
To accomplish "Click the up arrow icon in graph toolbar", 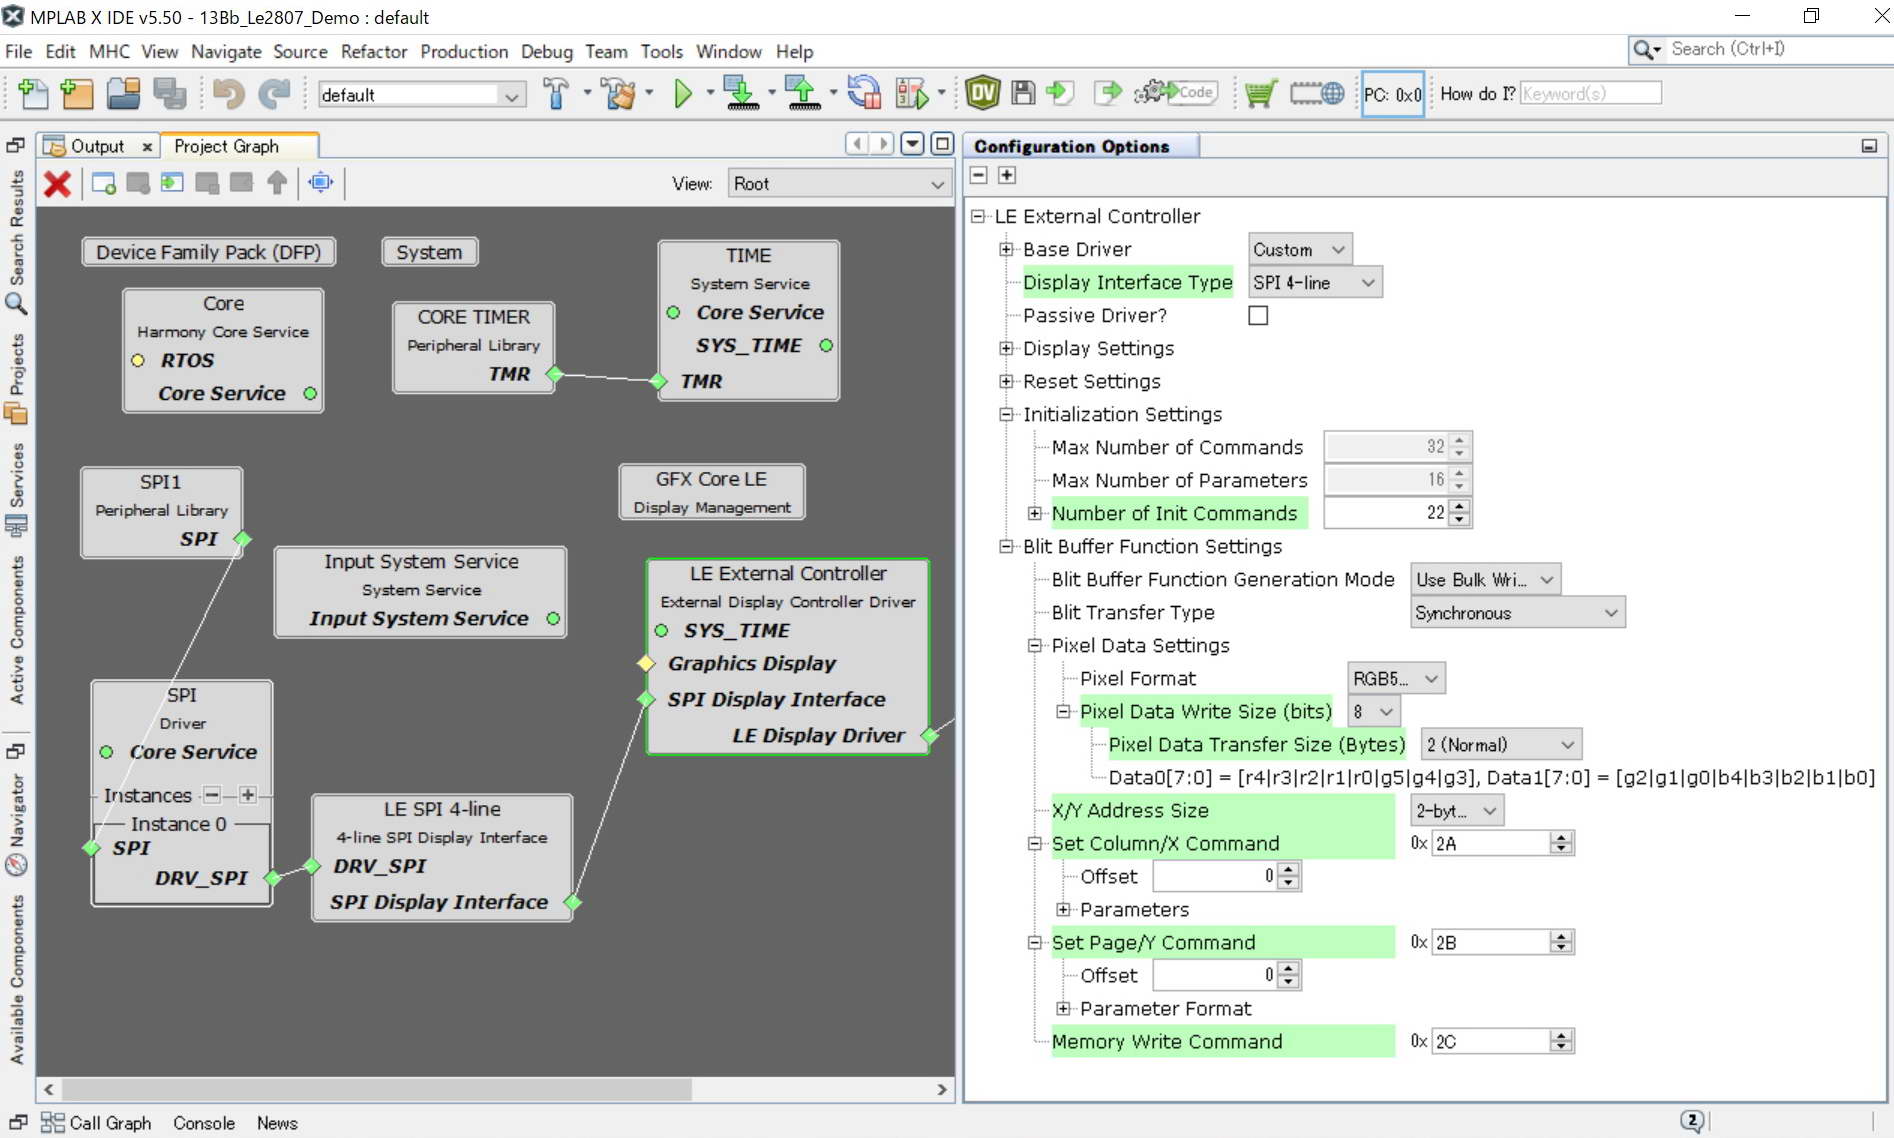I will pyautogui.click(x=277, y=183).
